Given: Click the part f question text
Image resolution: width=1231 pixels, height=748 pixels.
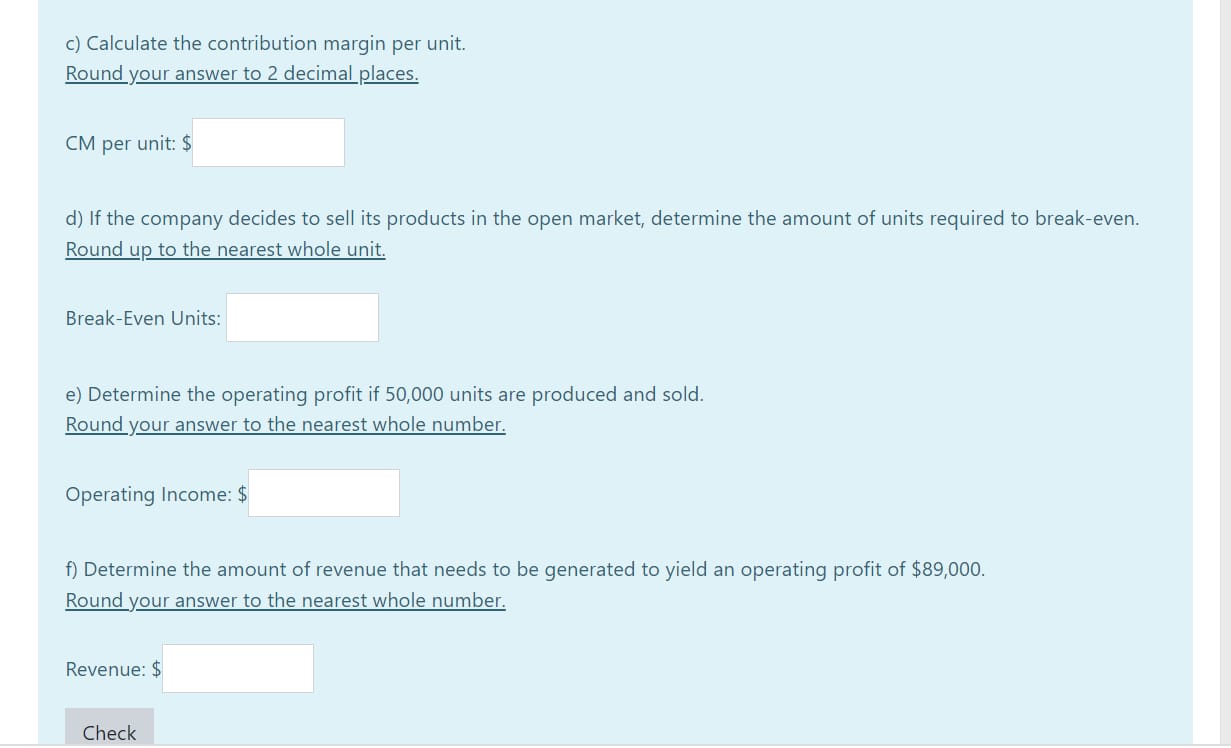Looking at the screenshot, I should point(524,569).
